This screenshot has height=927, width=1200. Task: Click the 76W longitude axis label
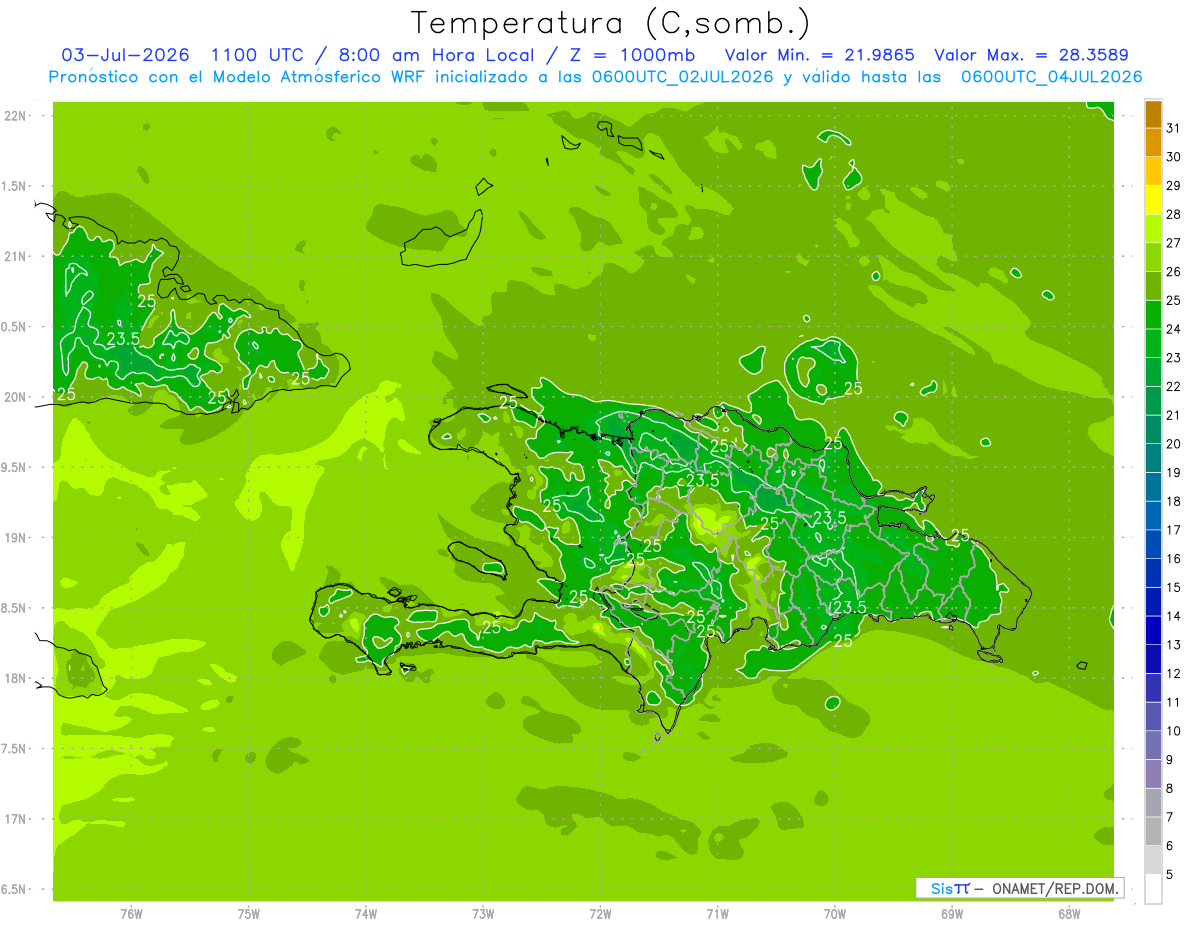pyautogui.click(x=131, y=913)
